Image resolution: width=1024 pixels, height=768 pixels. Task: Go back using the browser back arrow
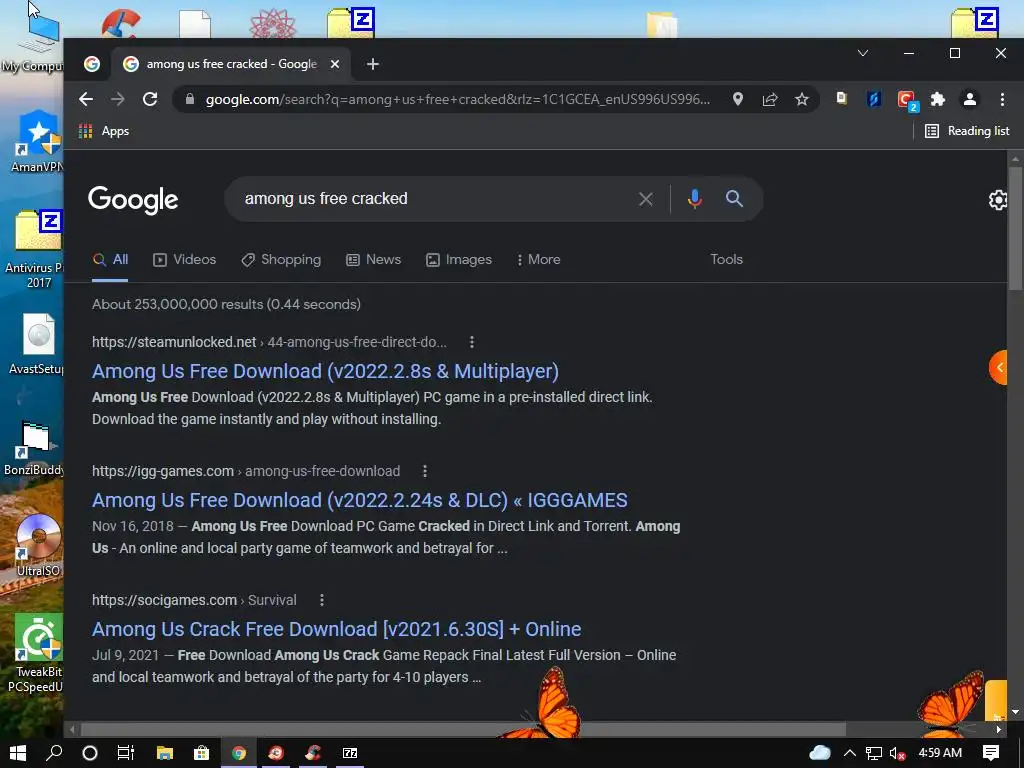[x=86, y=99]
